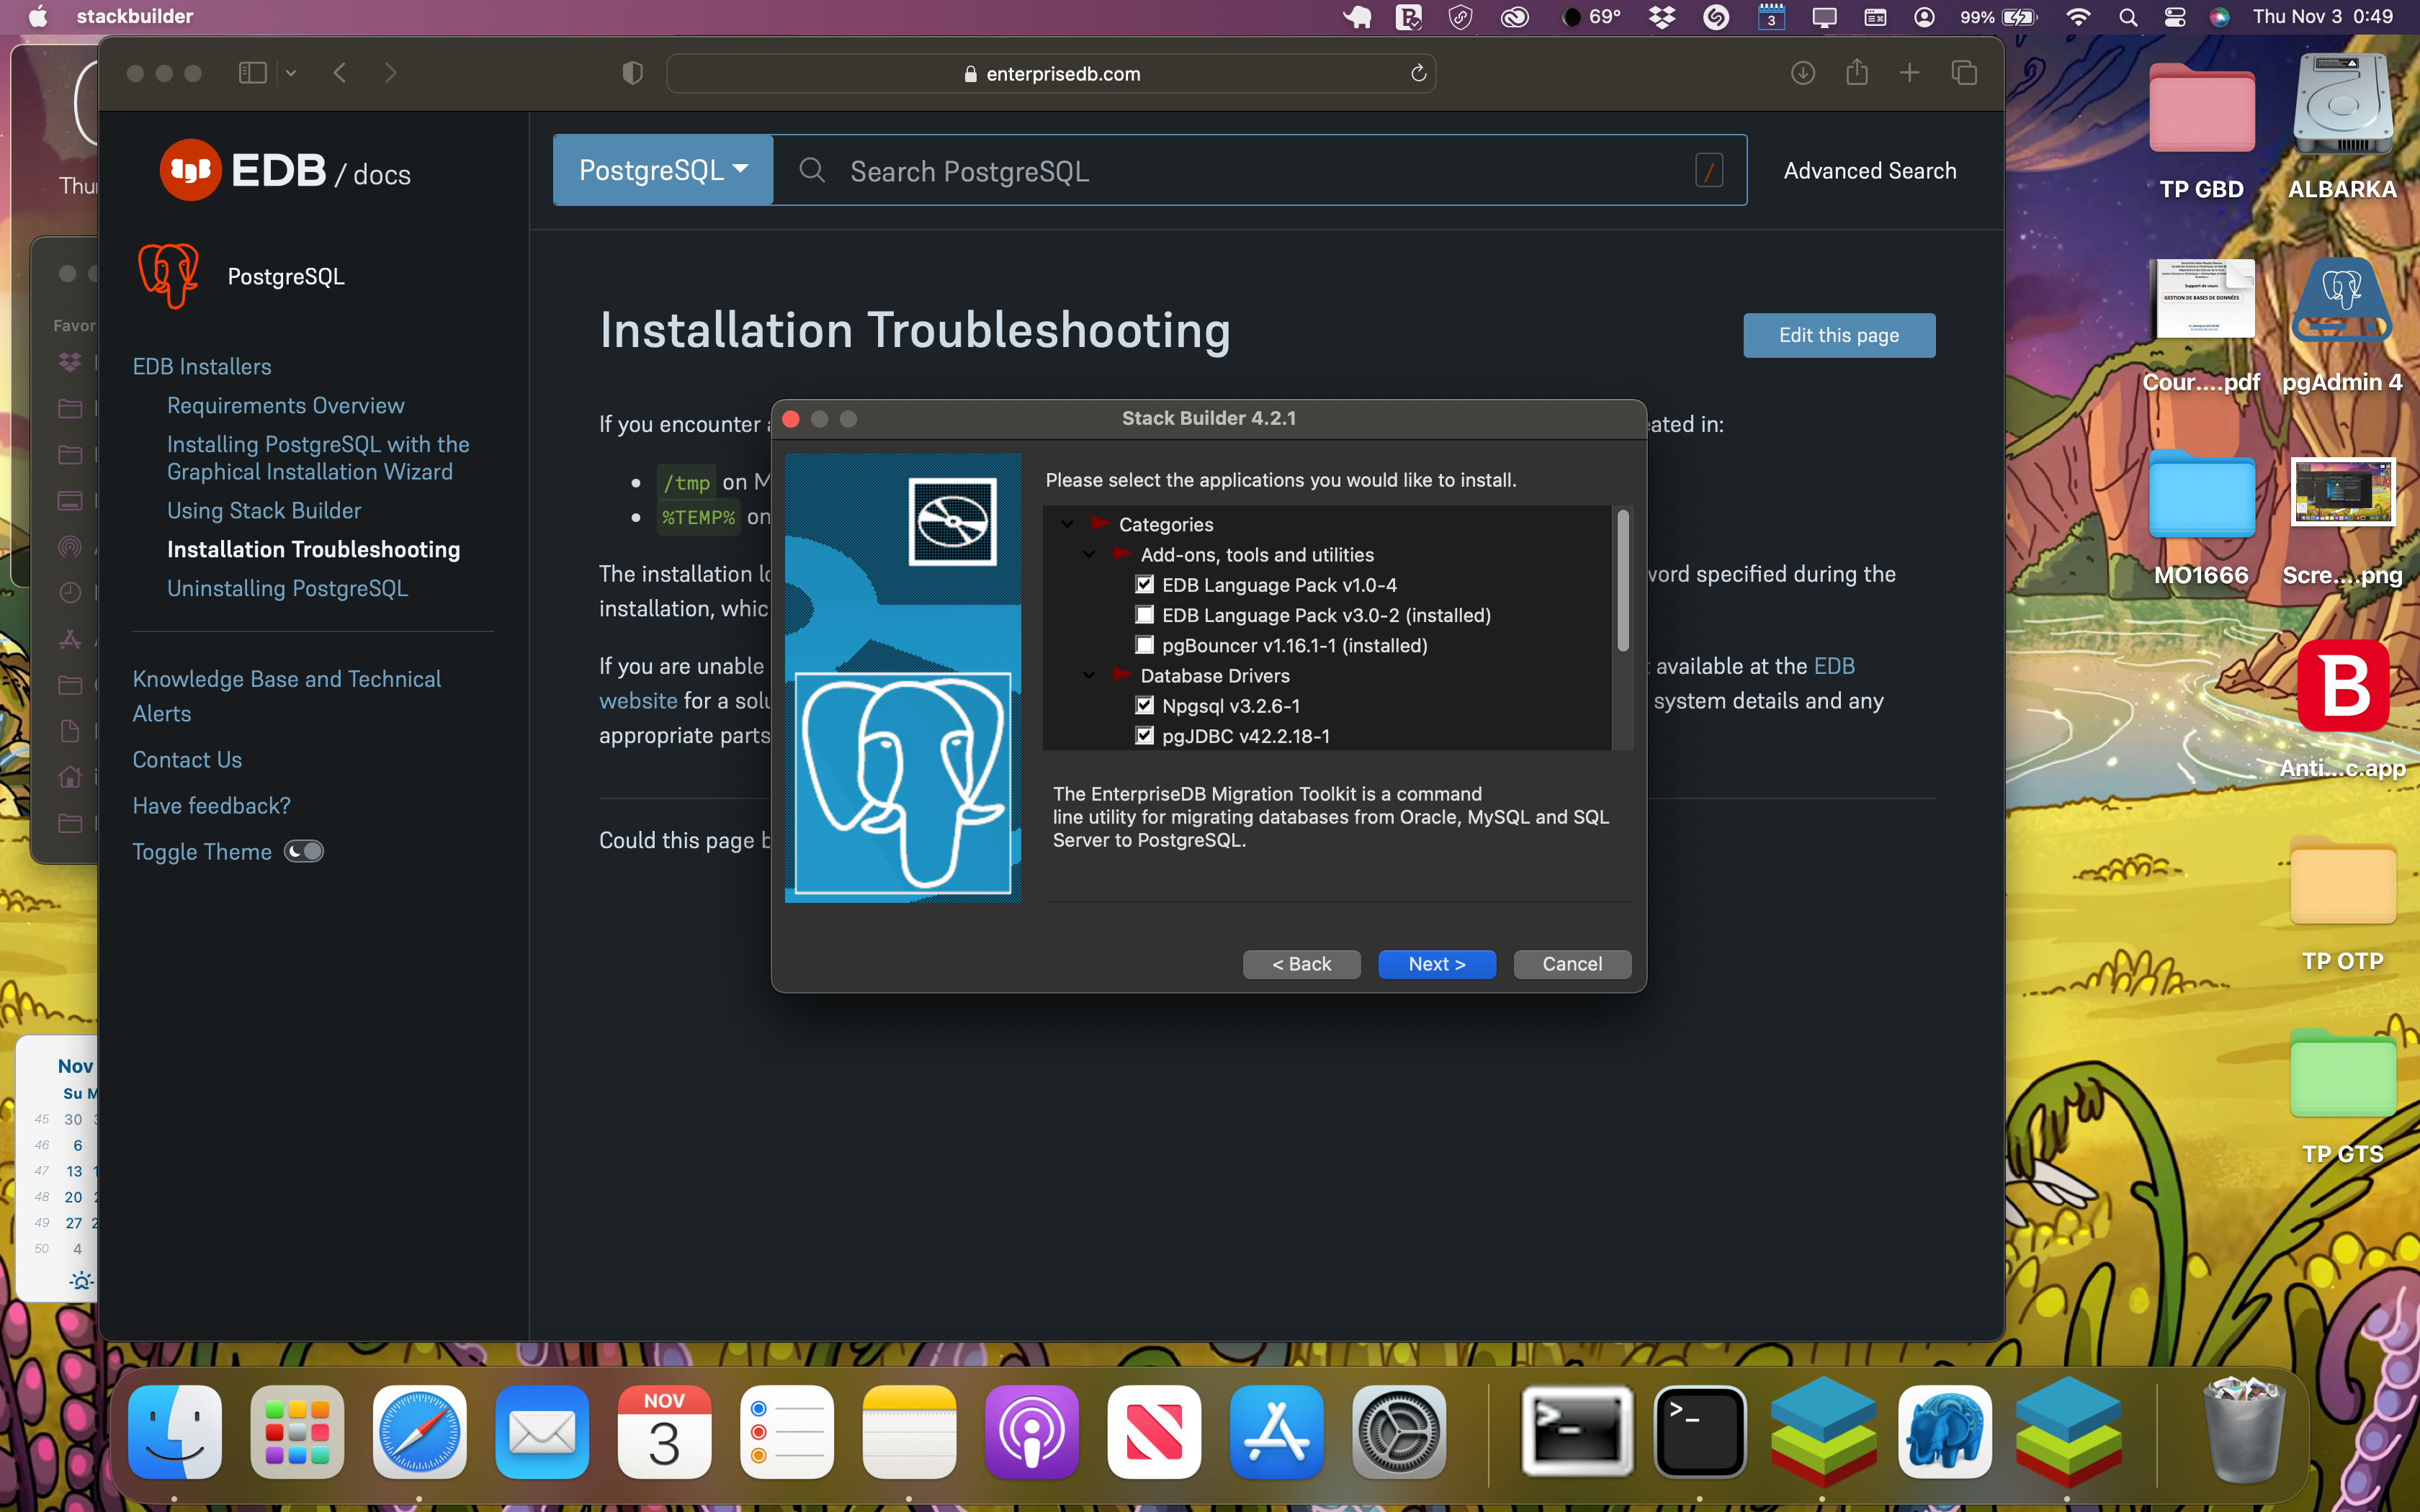Open Safari sidebar options chevron

click(291, 73)
